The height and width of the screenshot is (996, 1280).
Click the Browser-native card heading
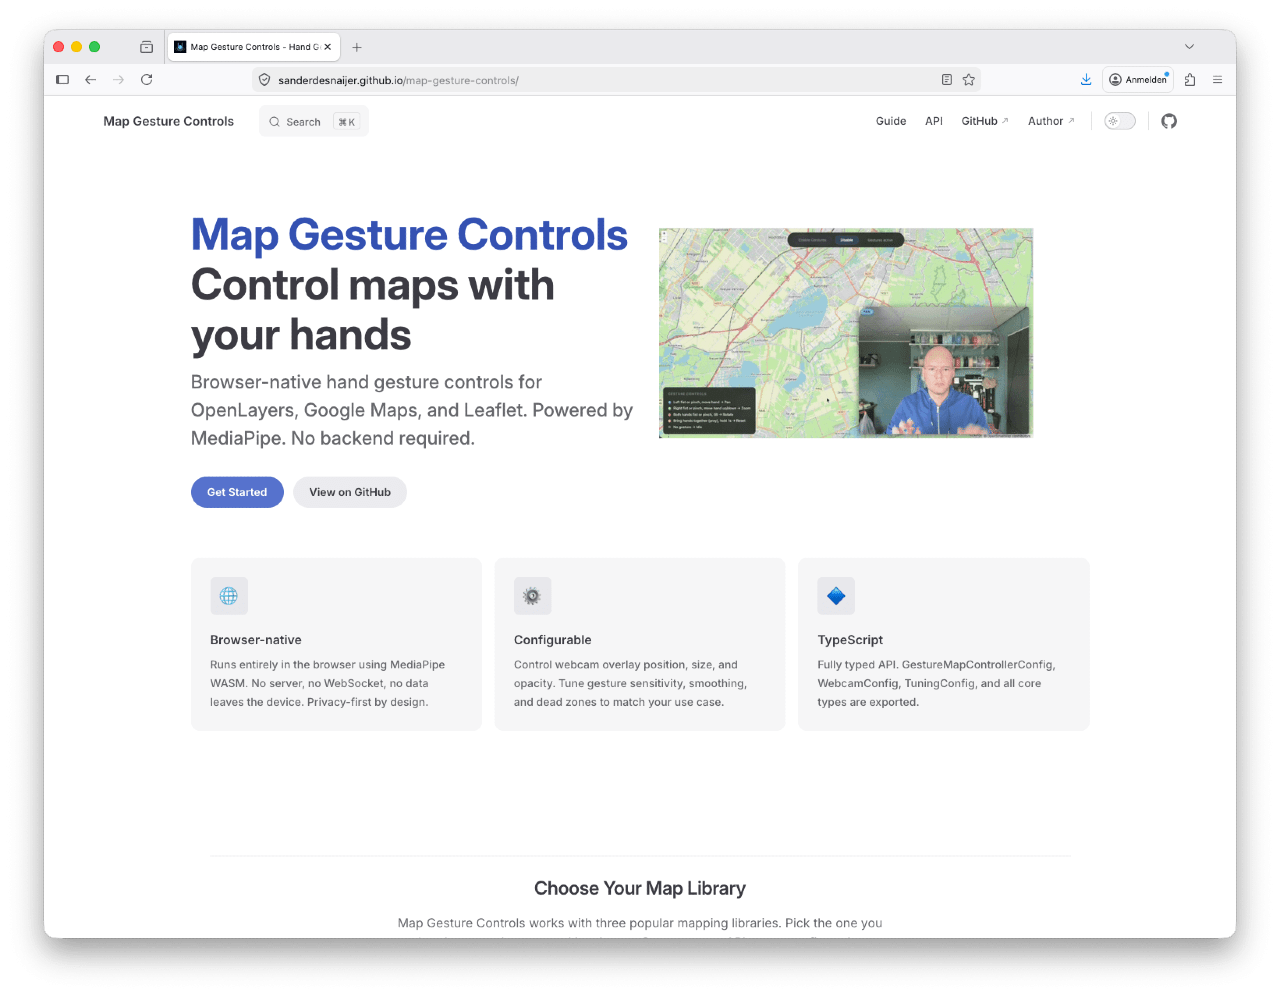256,640
